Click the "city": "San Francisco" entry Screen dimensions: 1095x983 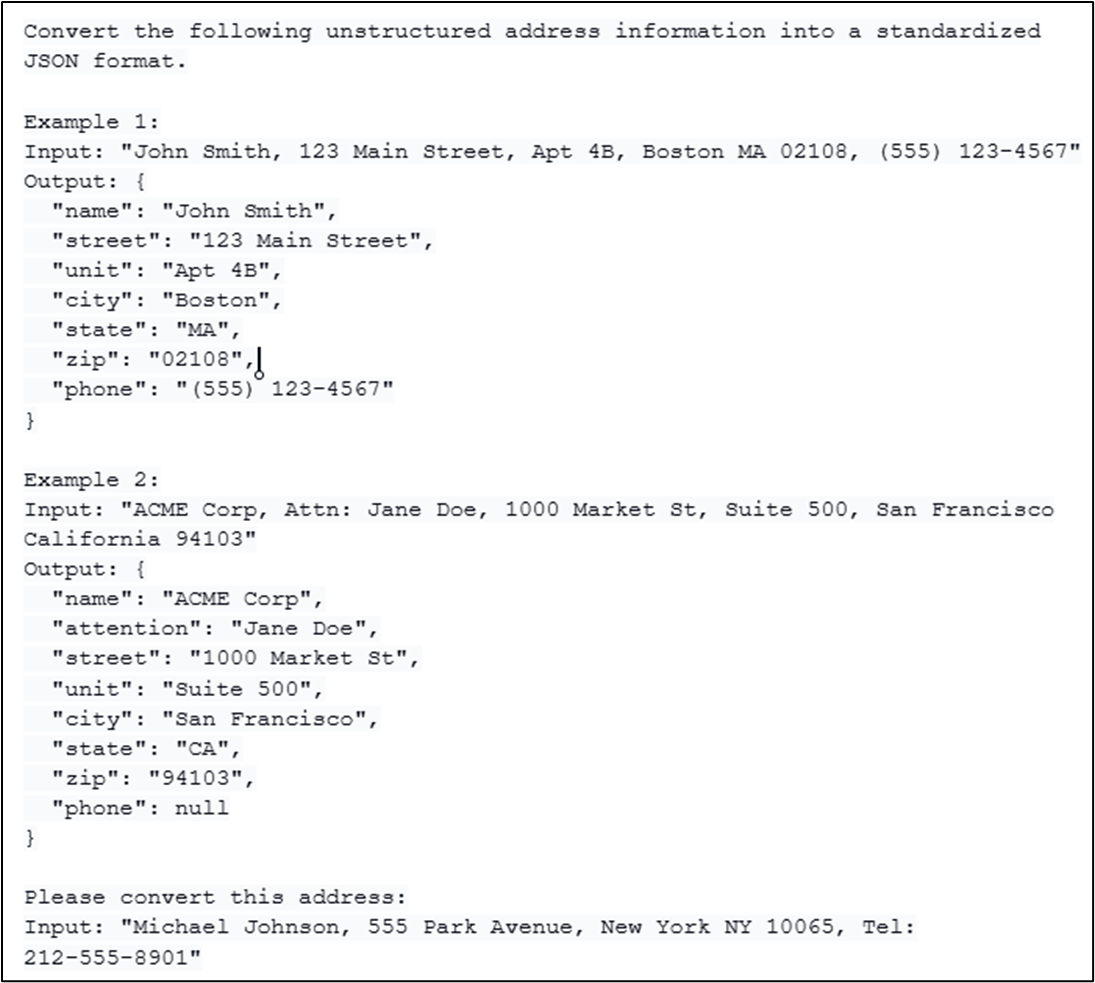pos(216,719)
